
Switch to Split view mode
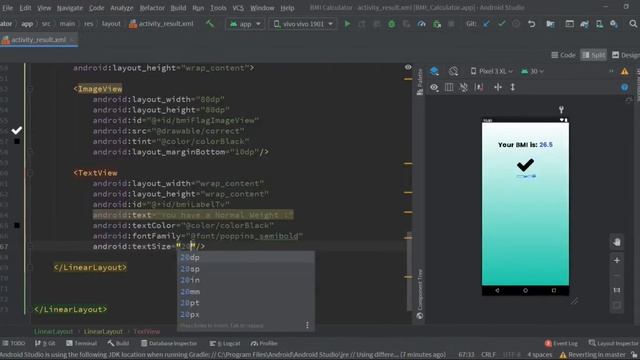[593, 55]
